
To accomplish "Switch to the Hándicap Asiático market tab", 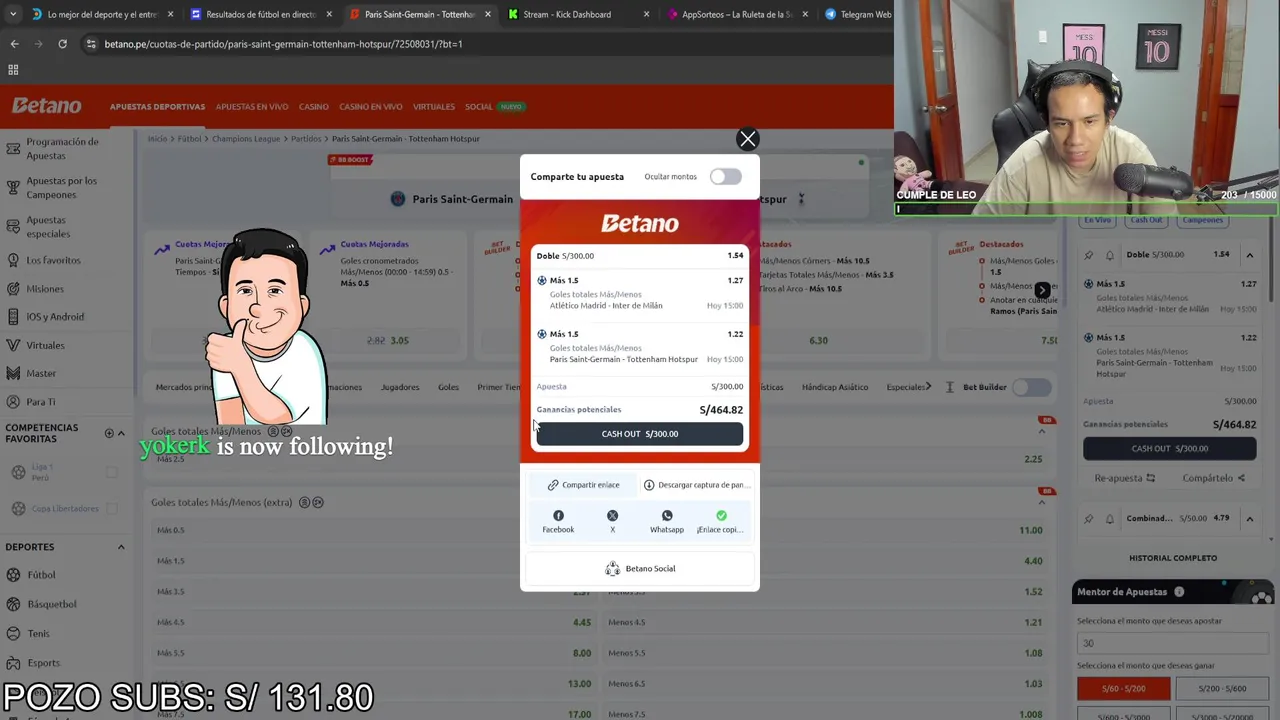I will (x=835, y=387).
